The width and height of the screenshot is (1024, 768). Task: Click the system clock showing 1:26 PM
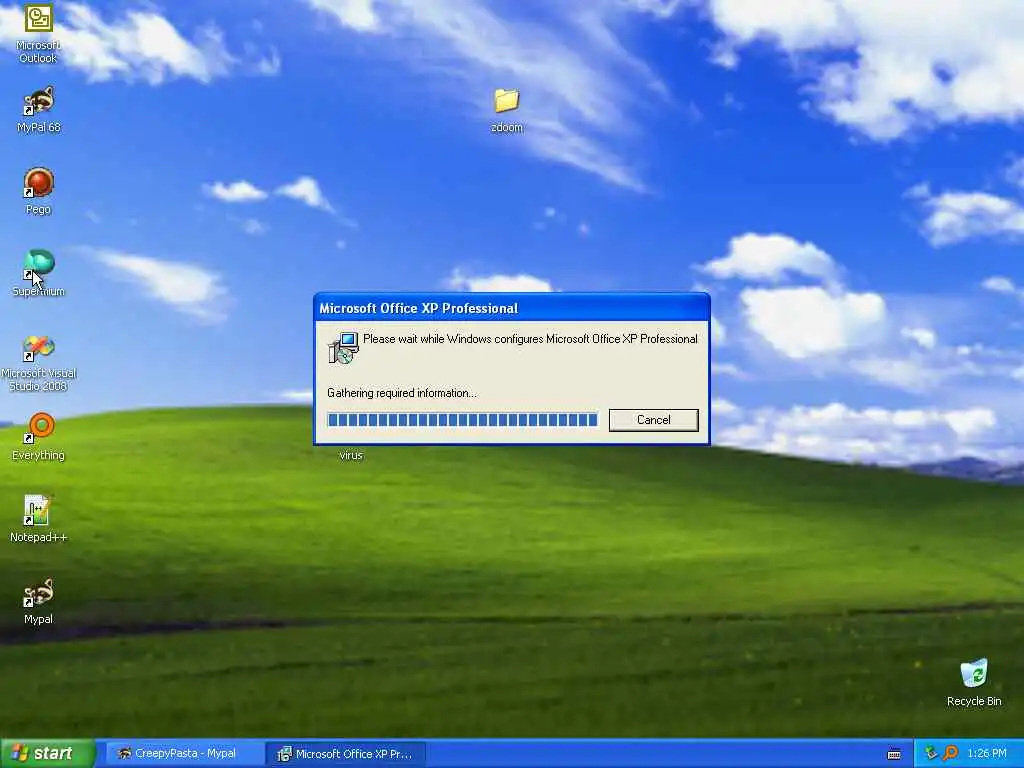click(987, 753)
